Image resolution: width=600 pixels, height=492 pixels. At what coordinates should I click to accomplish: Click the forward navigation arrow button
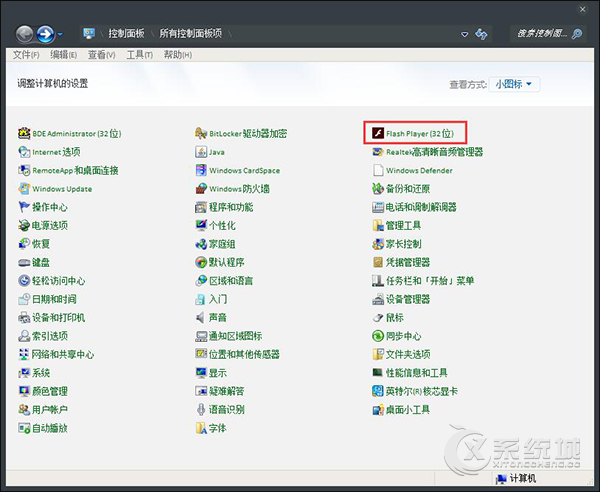(x=46, y=34)
